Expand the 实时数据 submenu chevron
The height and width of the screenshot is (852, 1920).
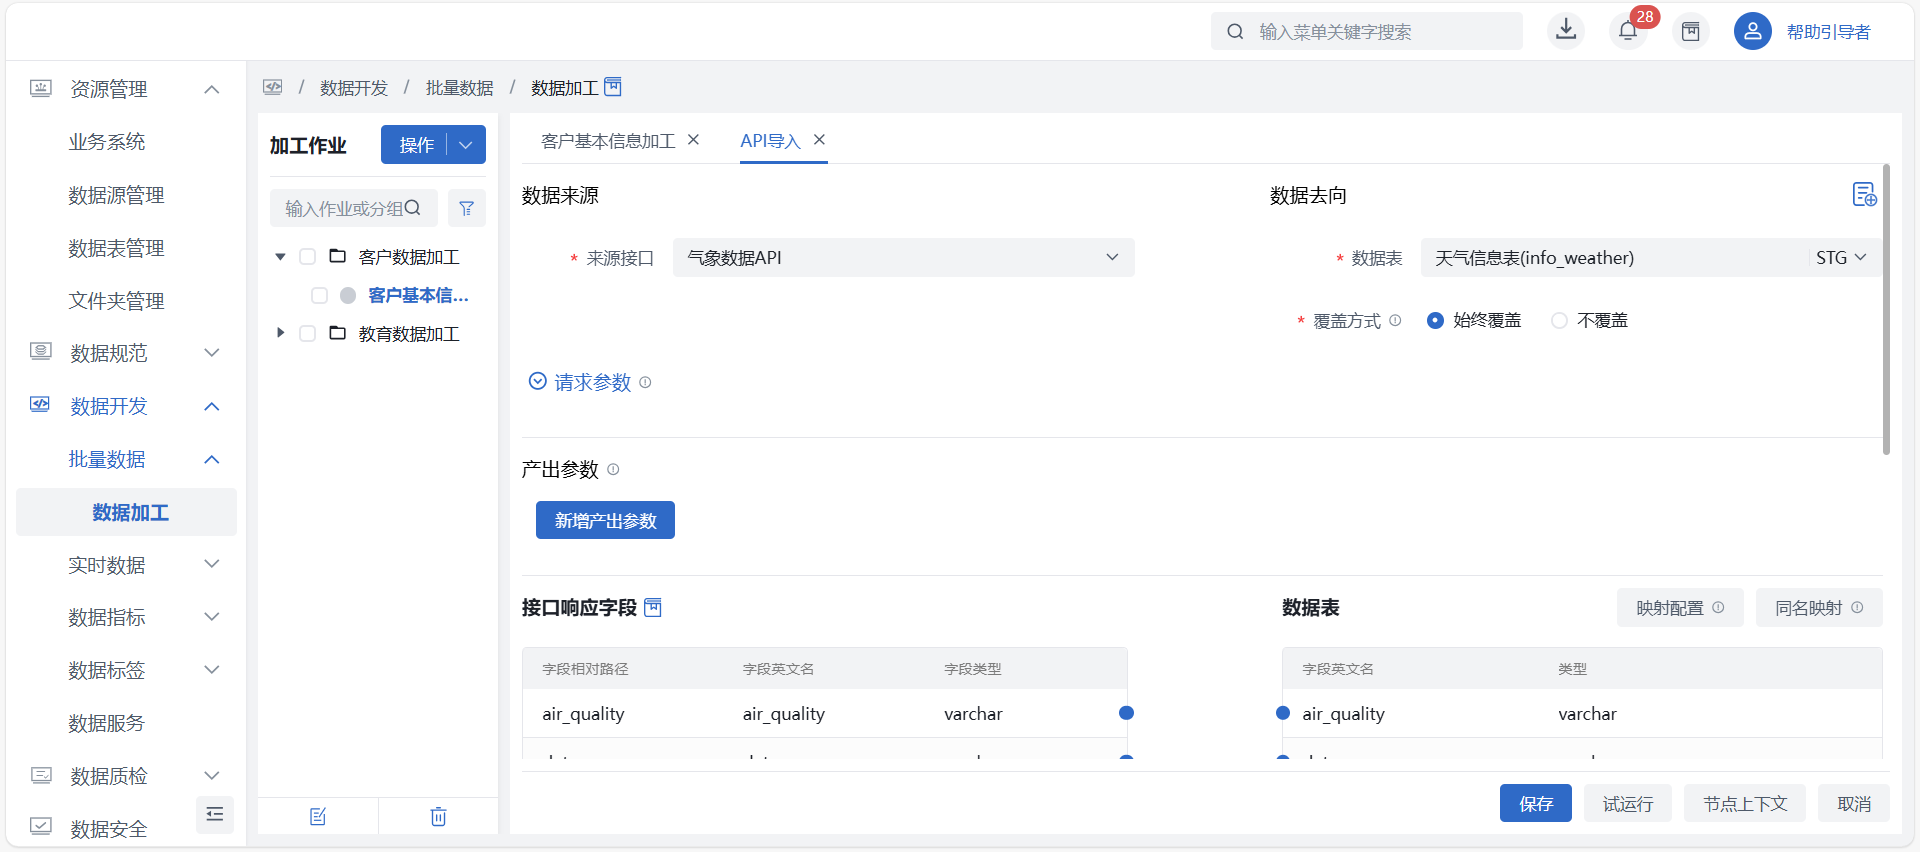click(211, 564)
